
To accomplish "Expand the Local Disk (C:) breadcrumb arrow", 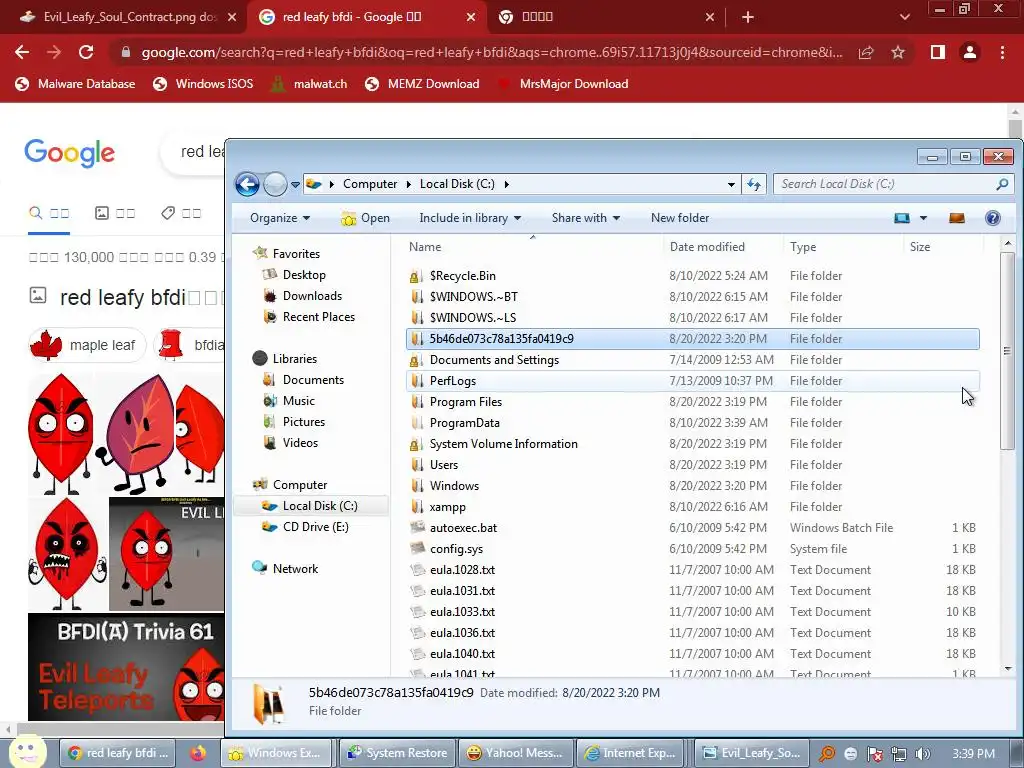I will tap(506, 184).
